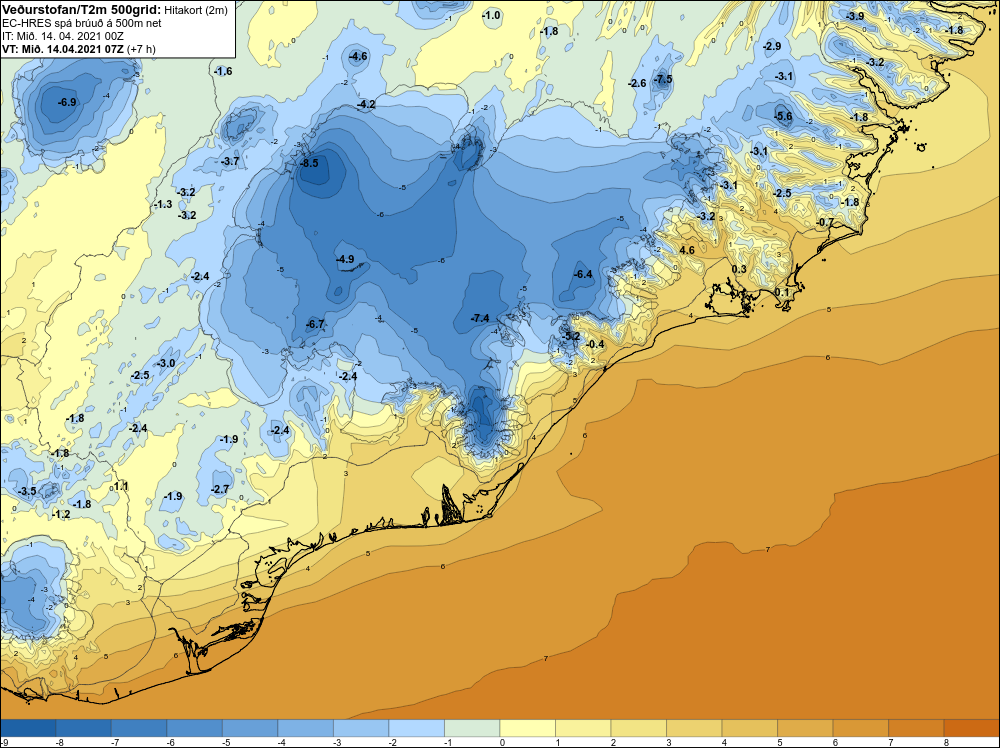Click the -6.9 temperature label

[x=67, y=102]
